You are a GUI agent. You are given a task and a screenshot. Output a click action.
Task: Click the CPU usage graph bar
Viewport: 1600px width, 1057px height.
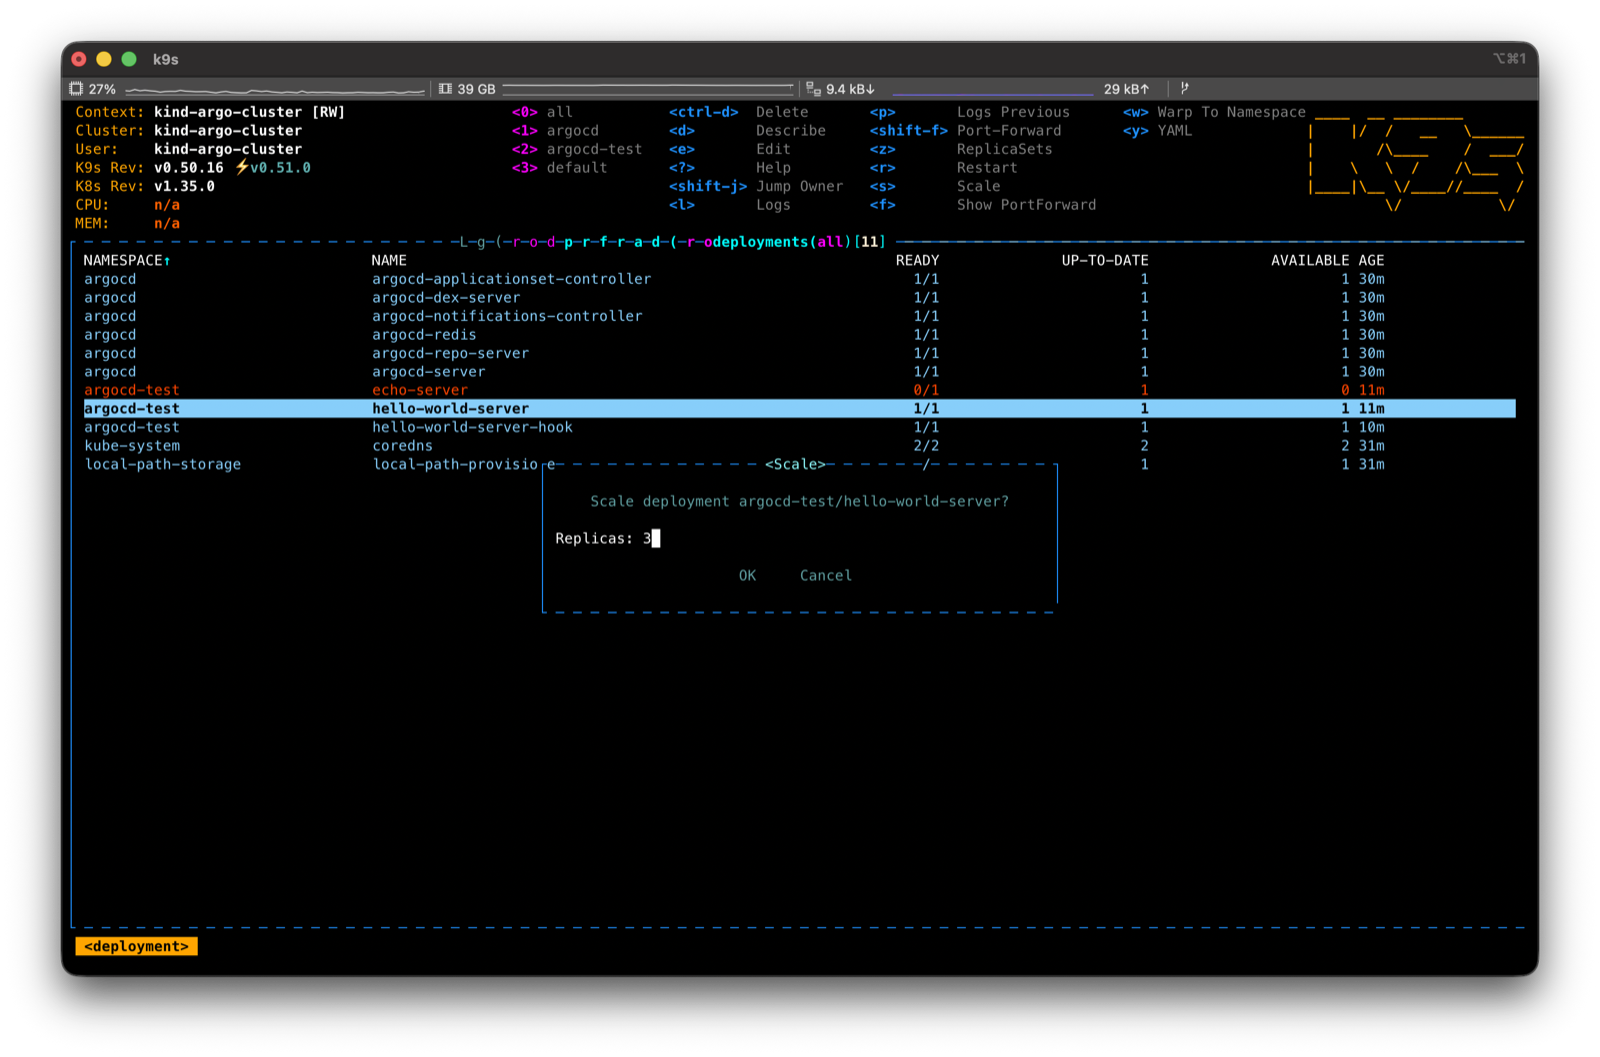tap(275, 89)
